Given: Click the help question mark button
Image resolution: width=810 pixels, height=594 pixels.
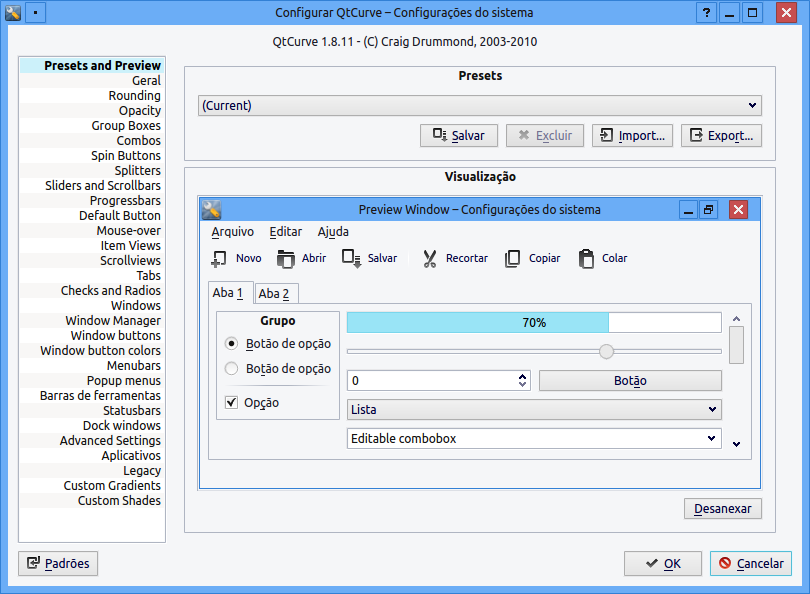Looking at the screenshot, I should (706, 12).
